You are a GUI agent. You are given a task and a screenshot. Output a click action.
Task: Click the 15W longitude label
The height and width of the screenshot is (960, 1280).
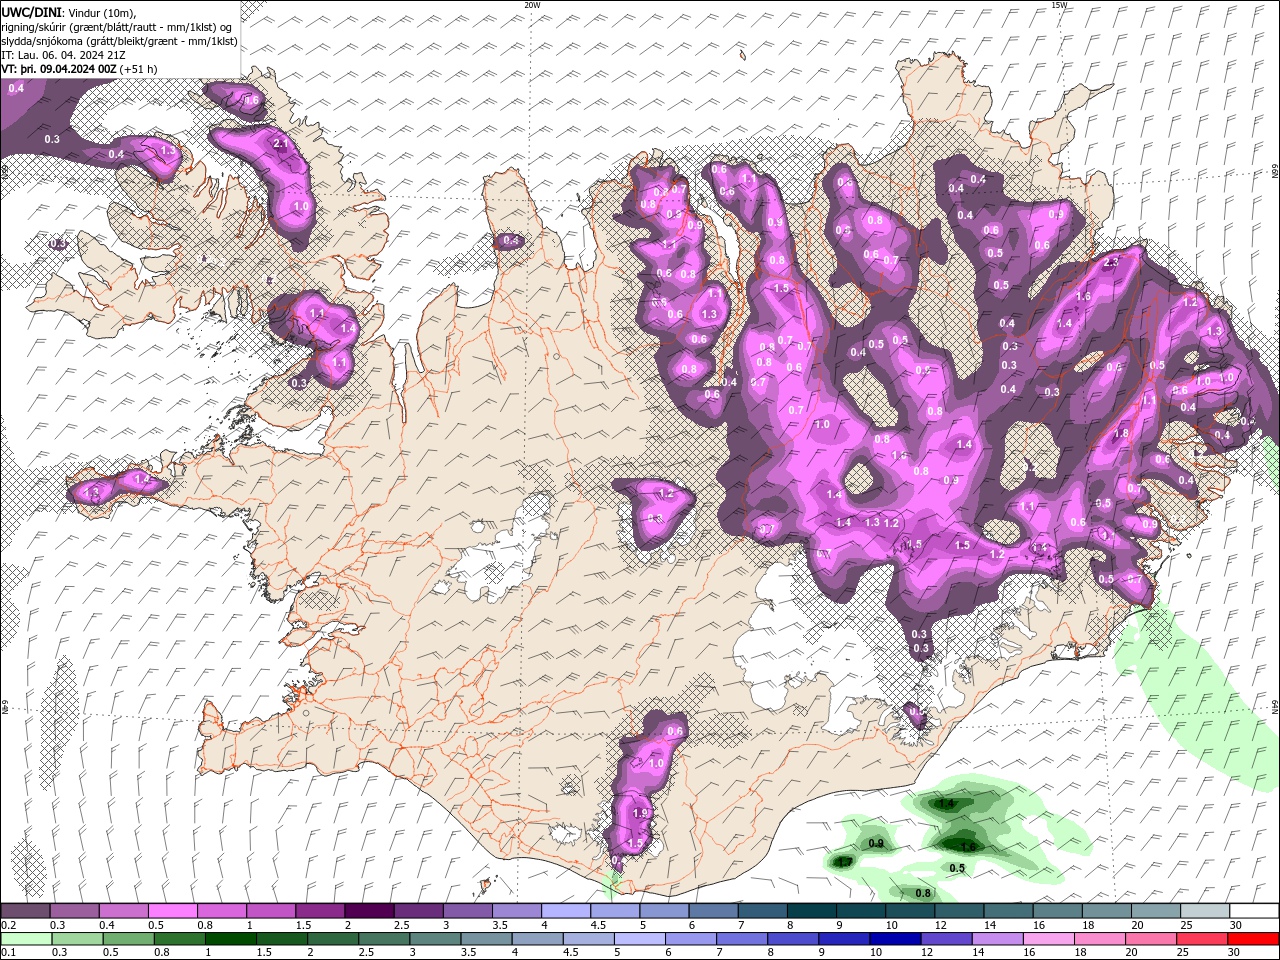(x=1059, y=5)
